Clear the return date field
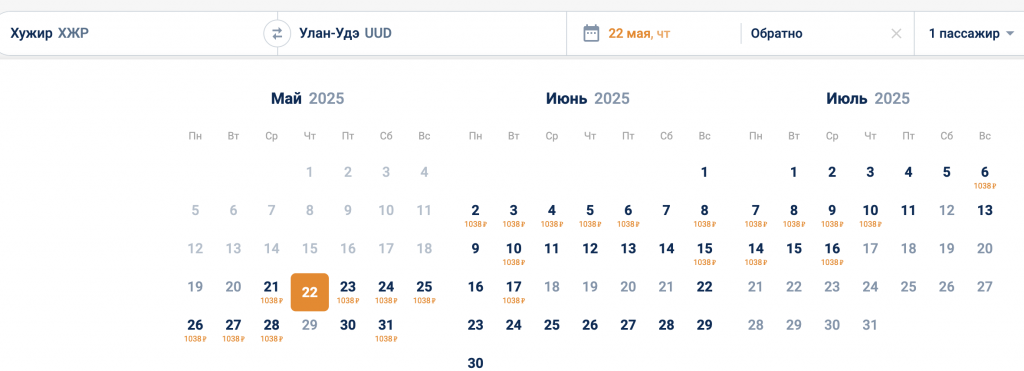Screen dimensions: 1024x371 (x=896, y=33)
